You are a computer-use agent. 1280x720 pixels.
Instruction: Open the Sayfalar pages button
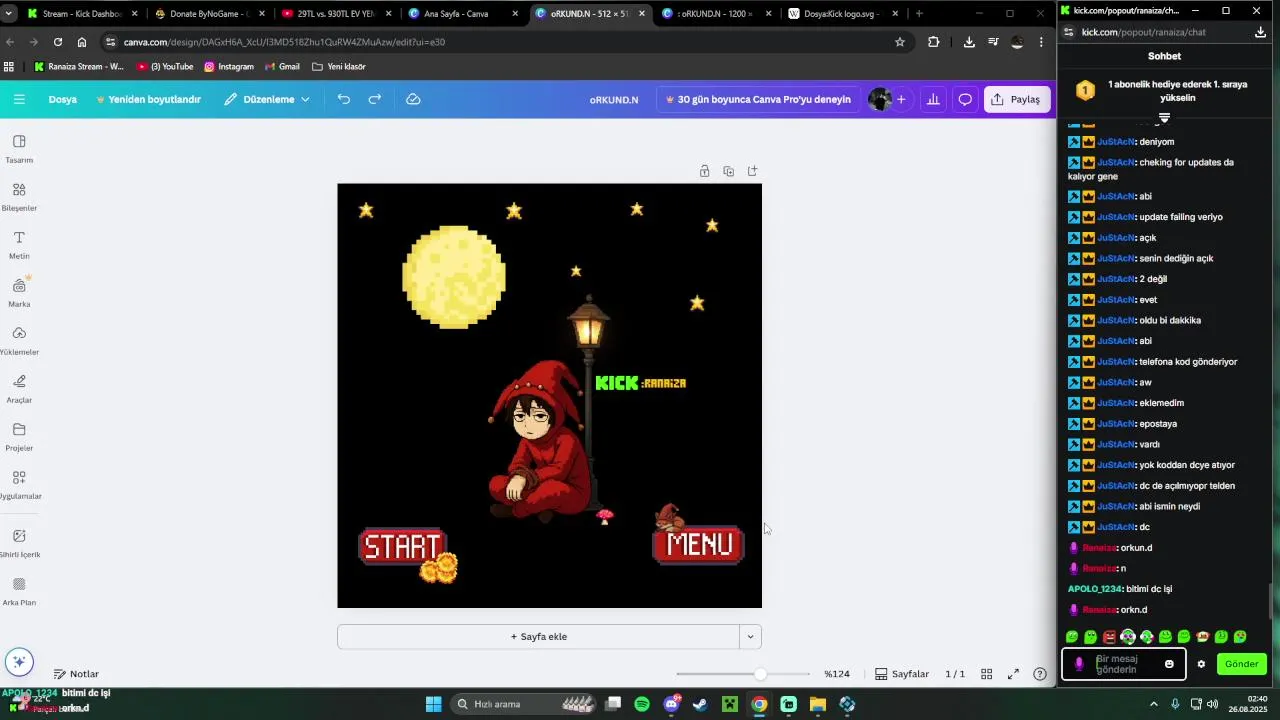pos(902,674)
